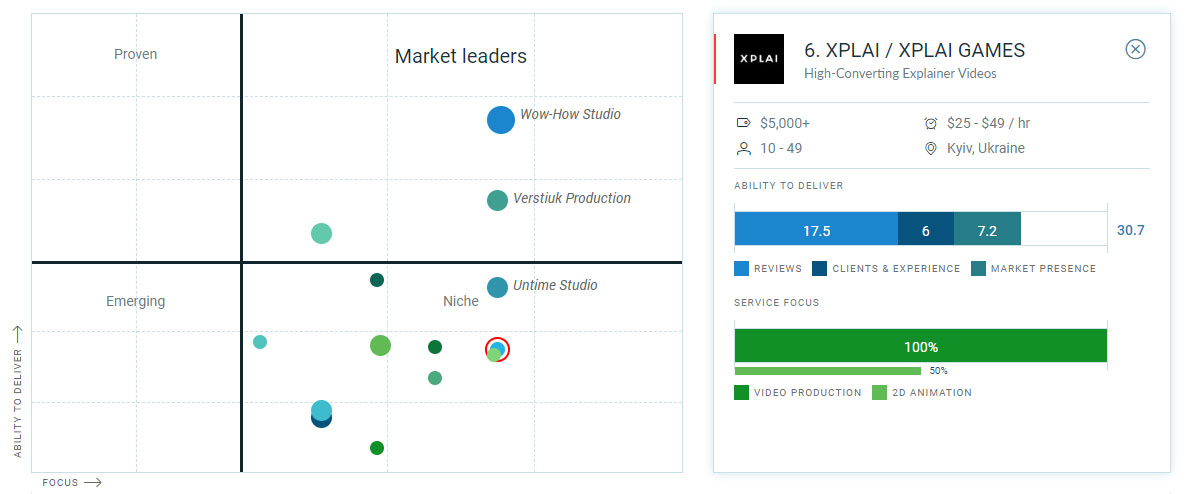Screen dimensions: 1191x494
Task: Close the XPLAI company detail panel
Action: 1135,50
